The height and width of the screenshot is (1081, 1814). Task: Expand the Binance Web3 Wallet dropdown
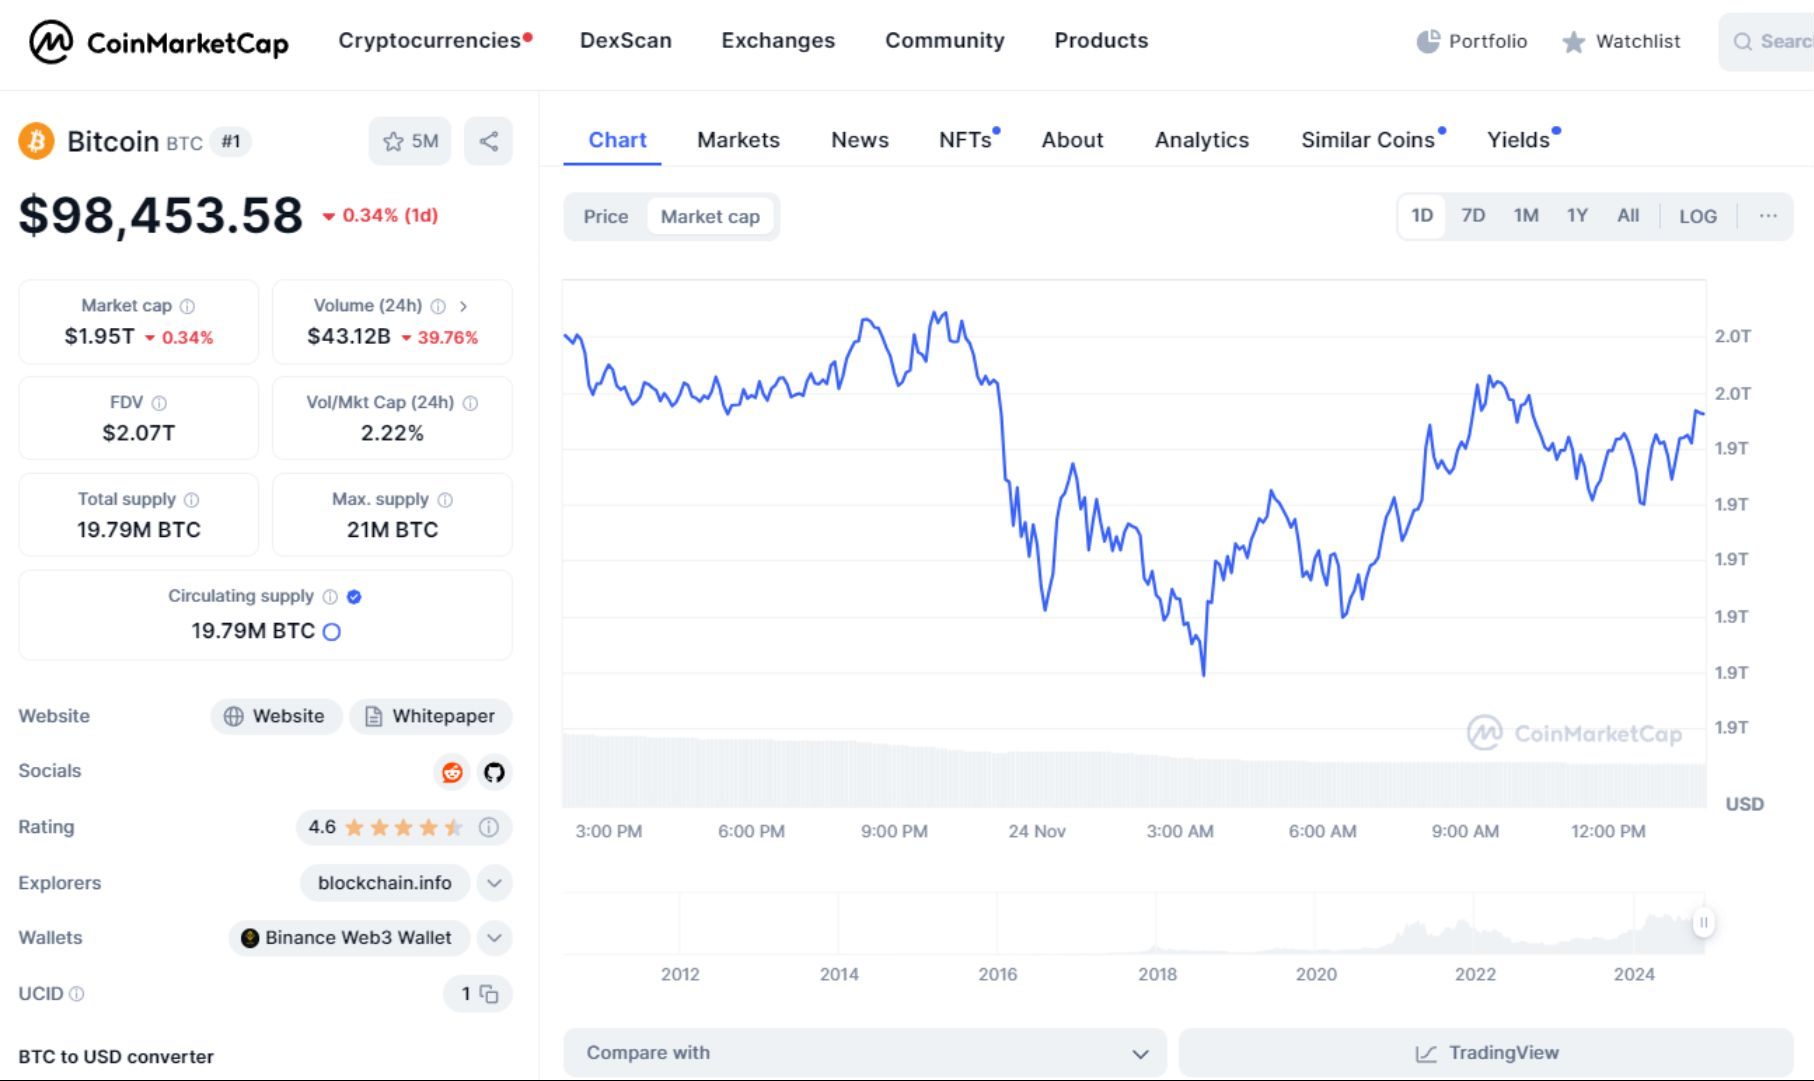[x=492, y=938]
